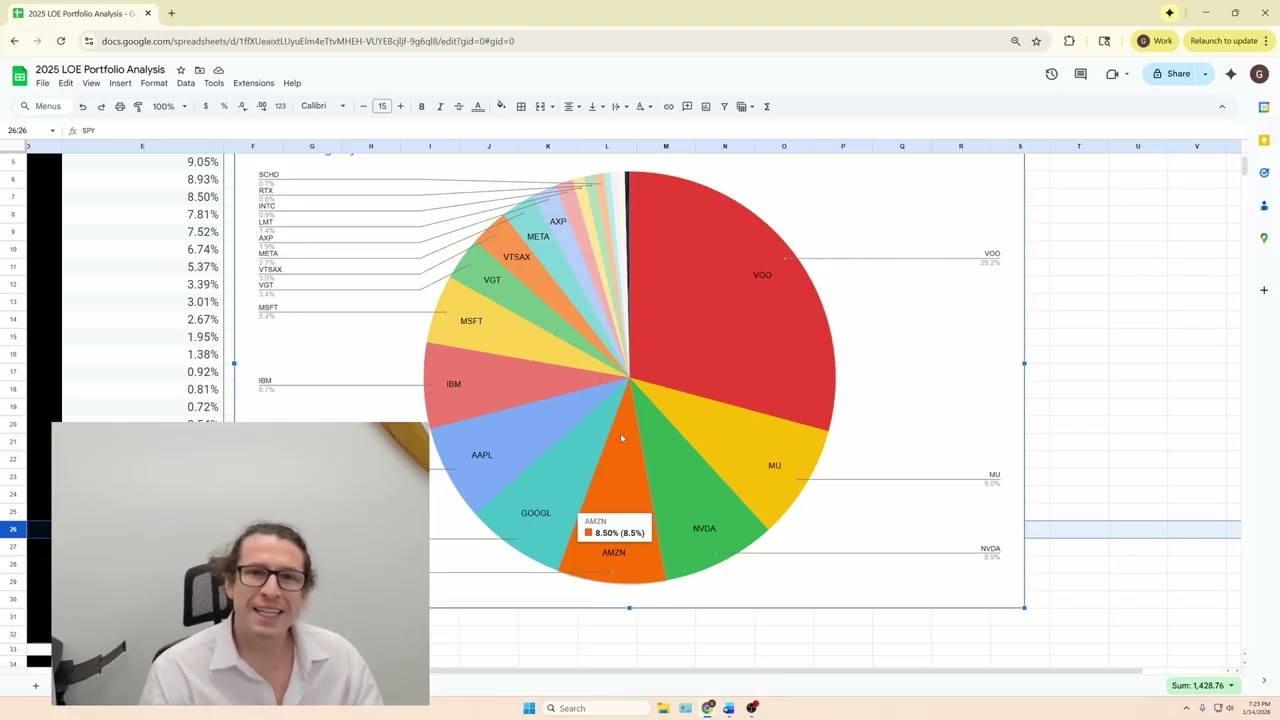Click the font size input box
This screenshot has height=720, width=1280.
[382, 106]
